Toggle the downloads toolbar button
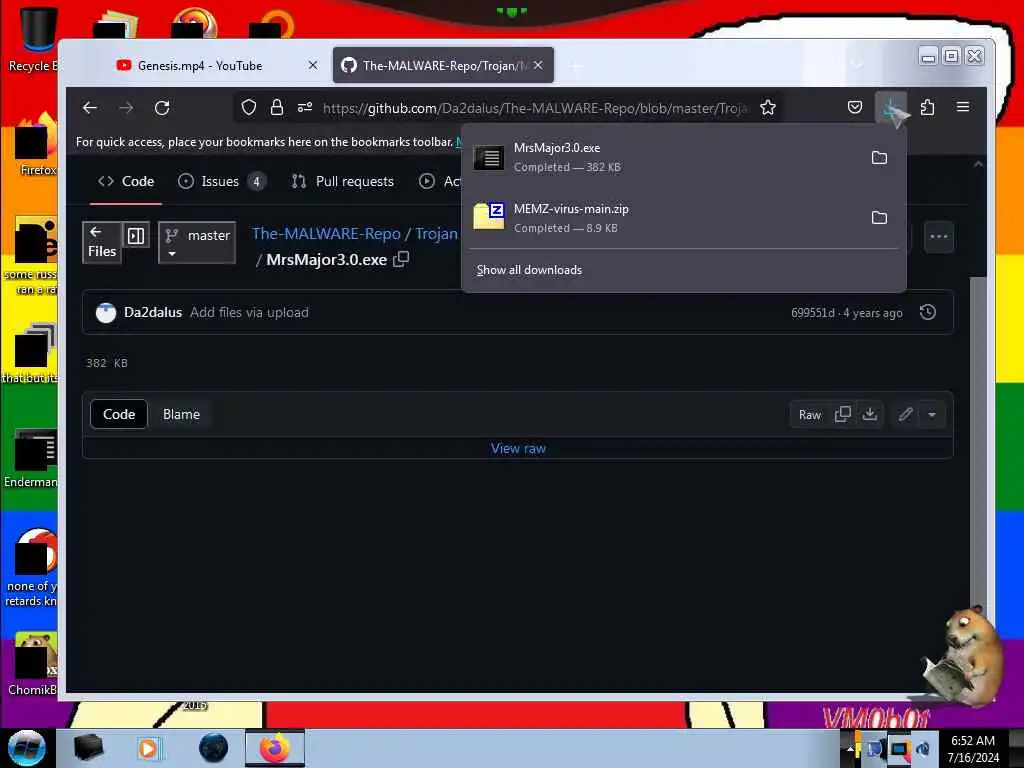This screenshot has height=768, width=1024. pos(891,108)
